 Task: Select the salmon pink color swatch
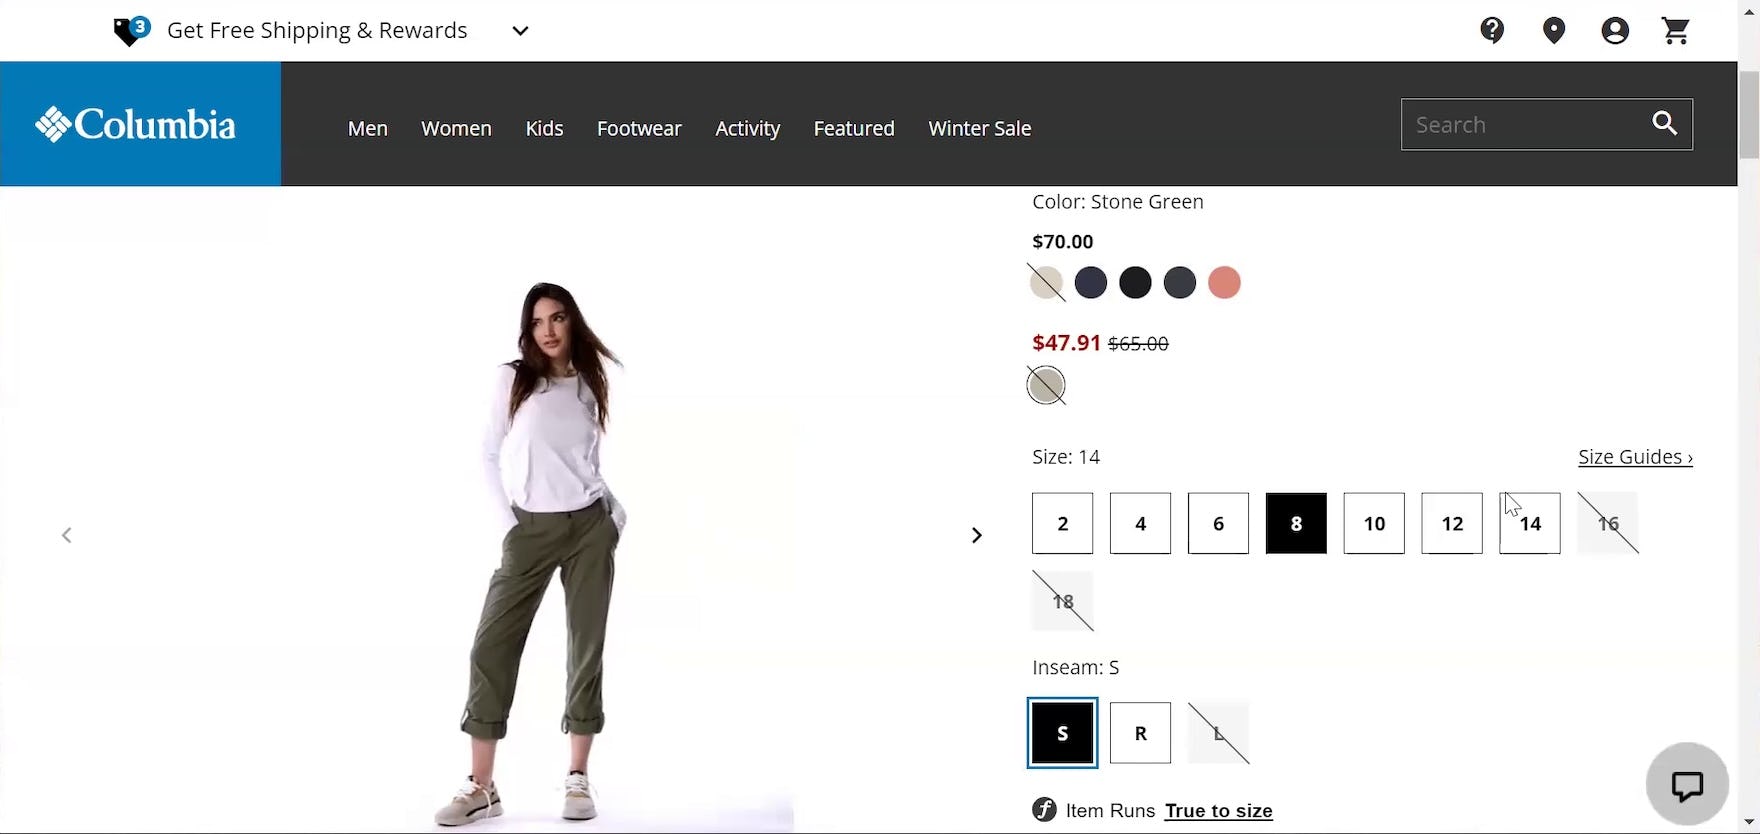pyautogui.click(x=1224, y=283)
